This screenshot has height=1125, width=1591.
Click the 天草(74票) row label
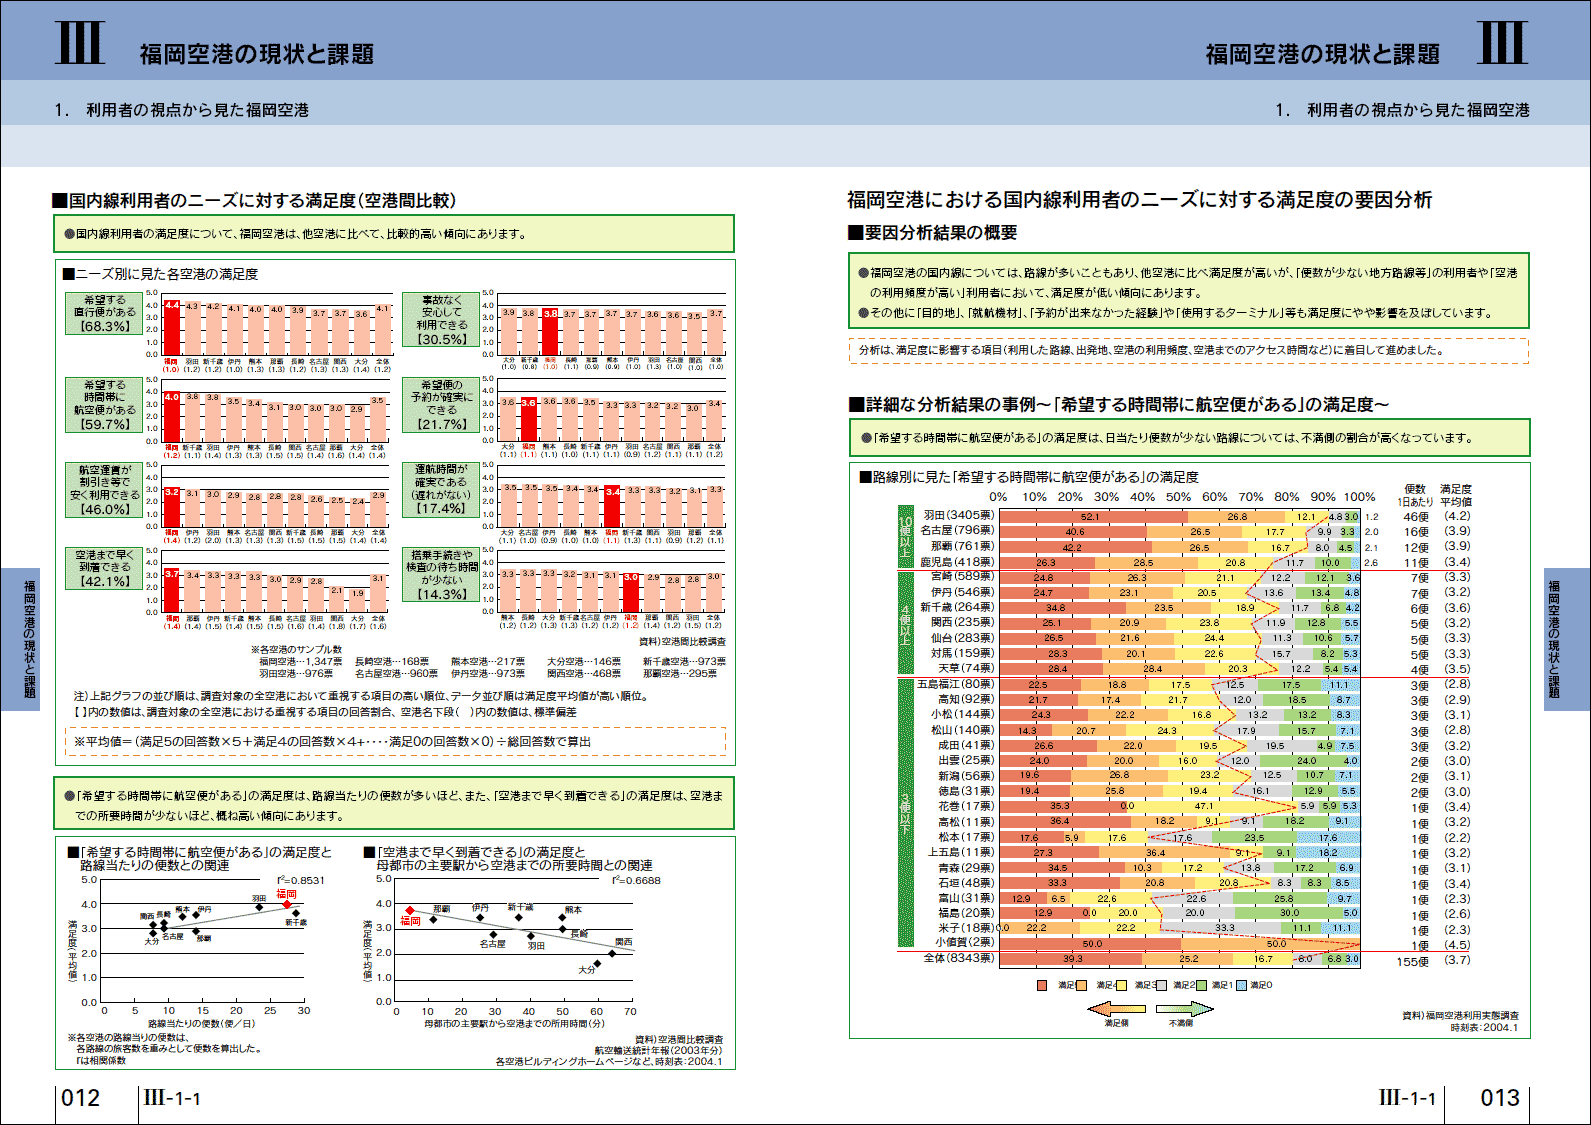point(966,668)
